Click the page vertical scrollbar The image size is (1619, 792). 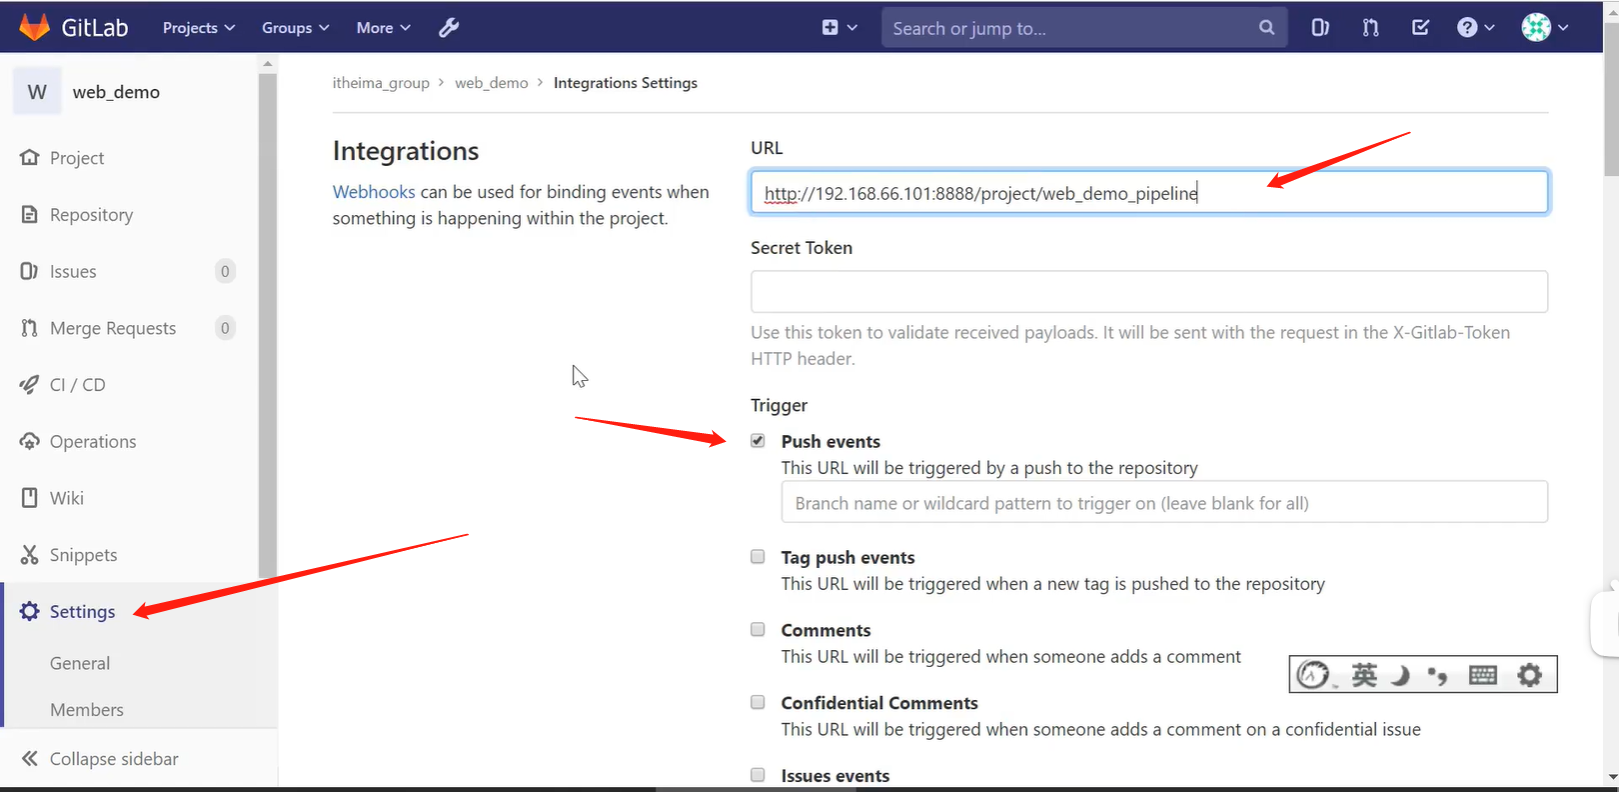click(x=1611, y=100)
